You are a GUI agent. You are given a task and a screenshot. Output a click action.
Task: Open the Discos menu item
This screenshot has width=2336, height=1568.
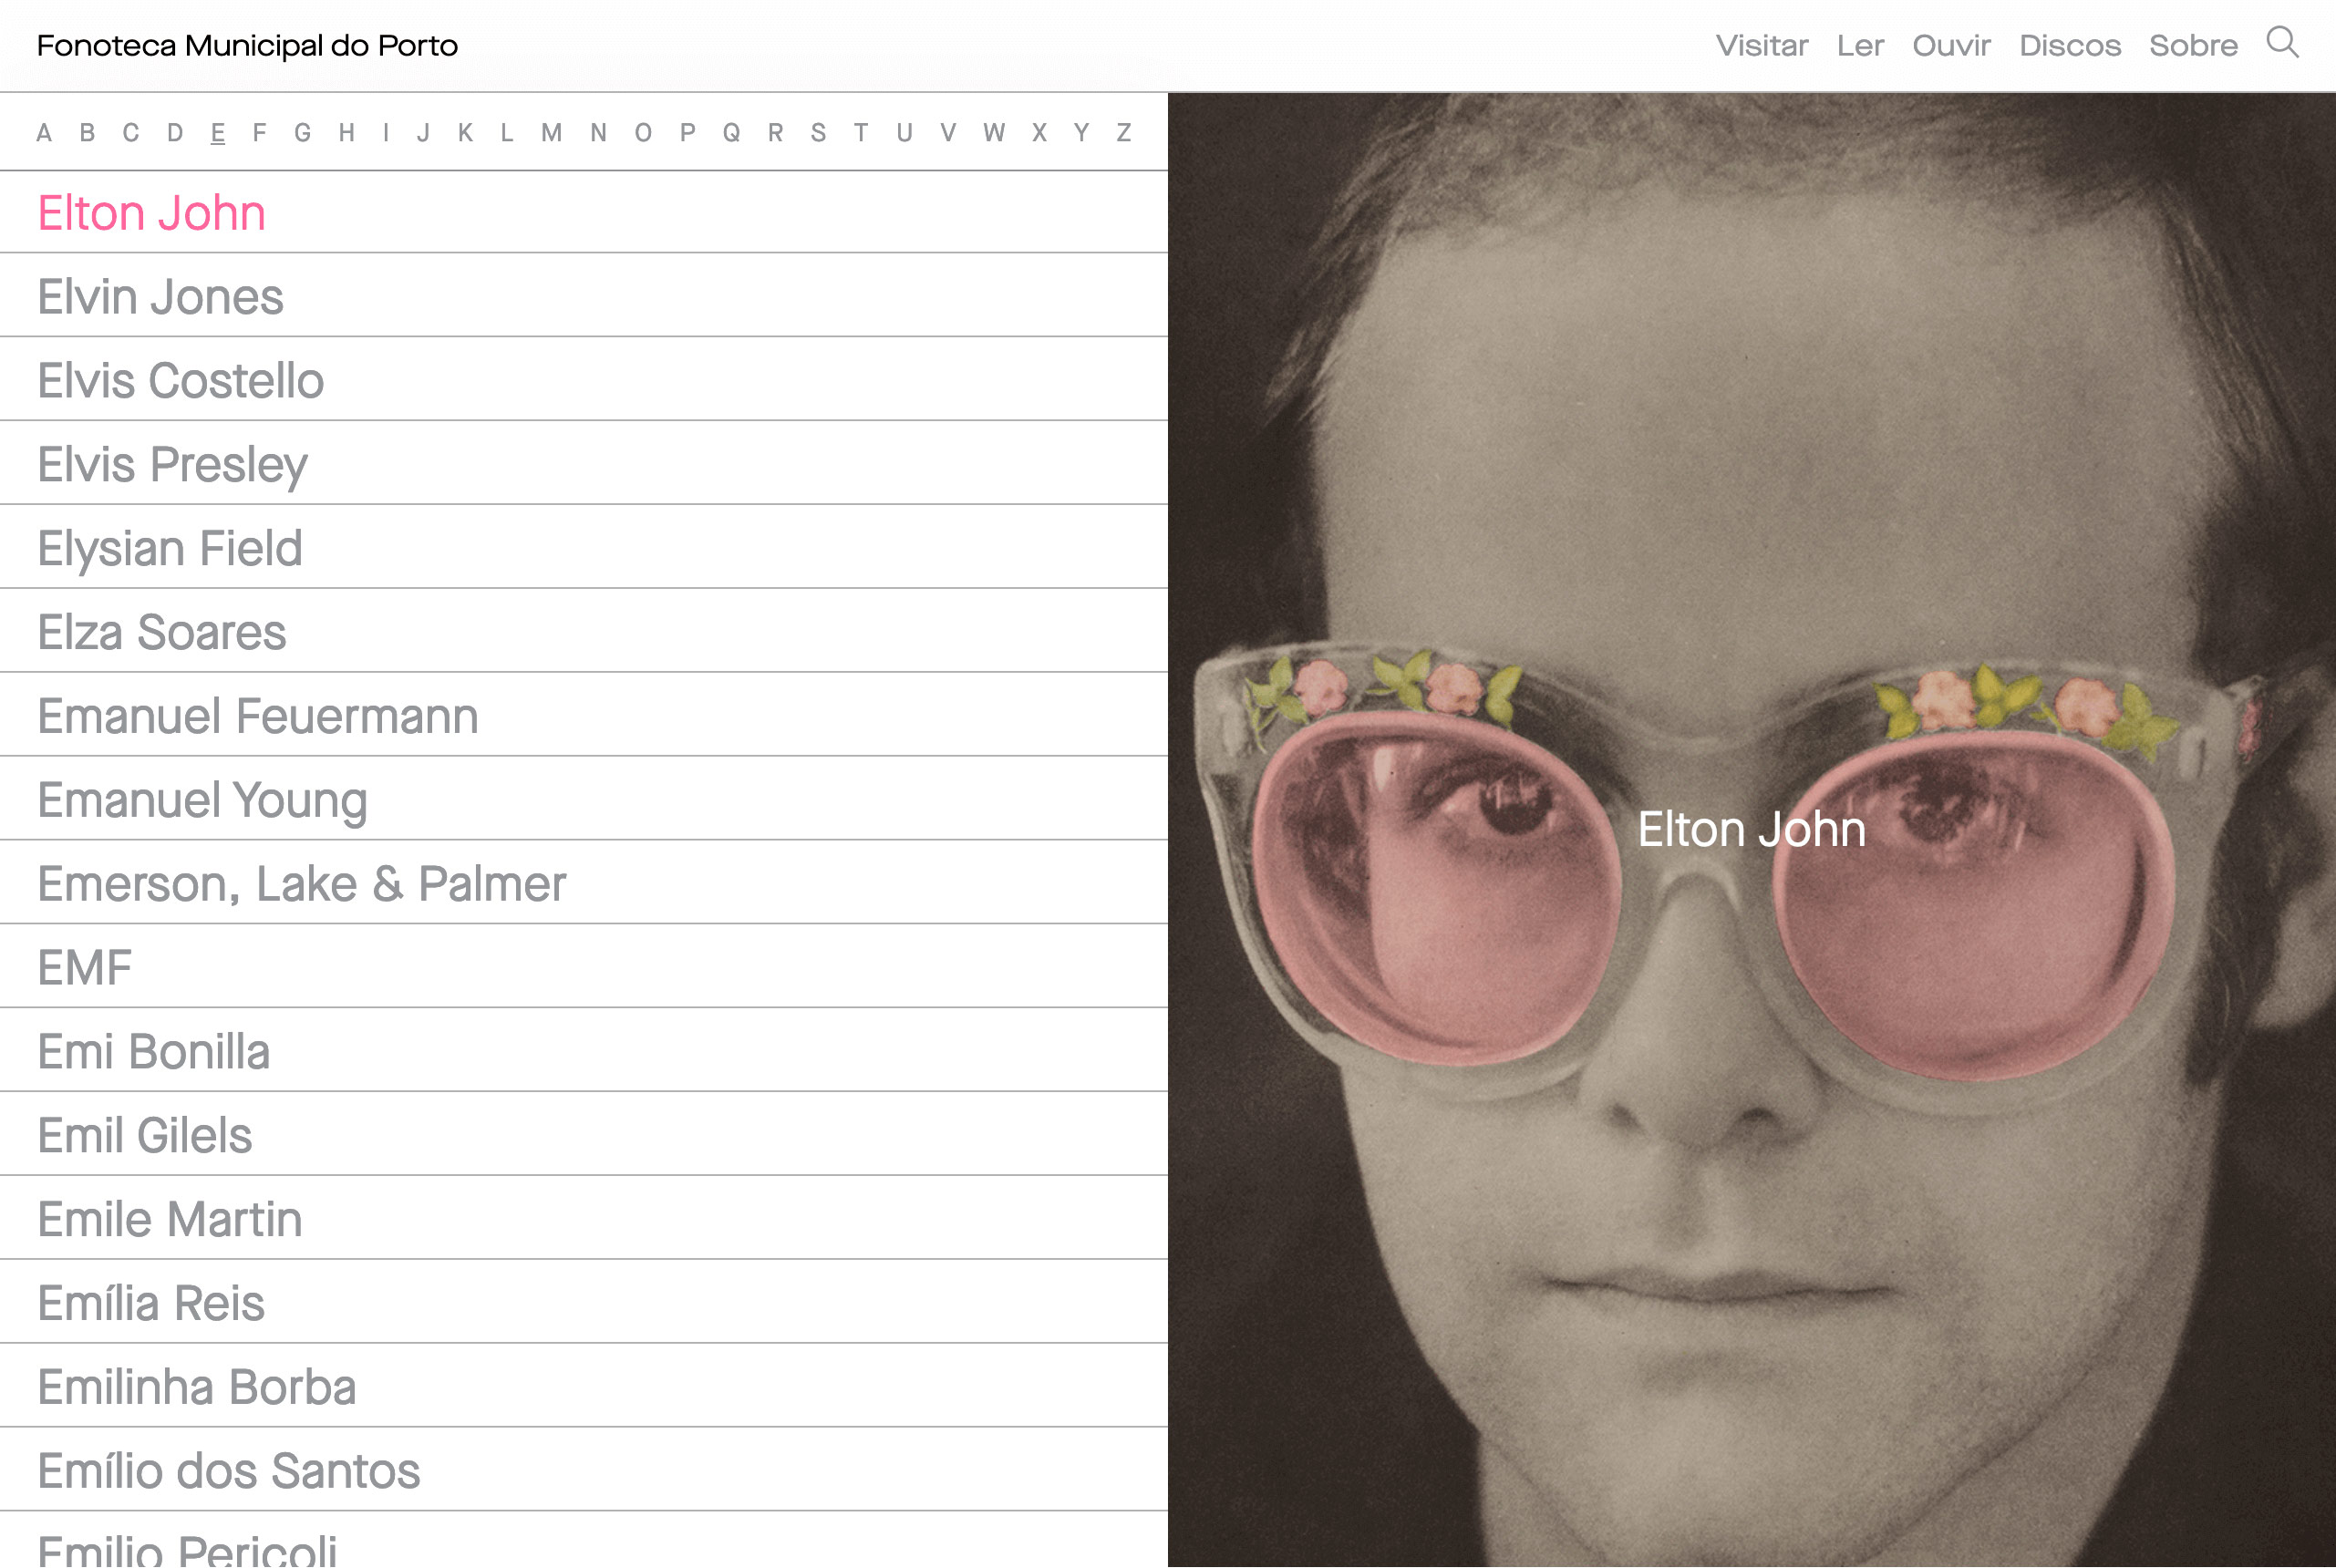click(x=2070, y=46)
